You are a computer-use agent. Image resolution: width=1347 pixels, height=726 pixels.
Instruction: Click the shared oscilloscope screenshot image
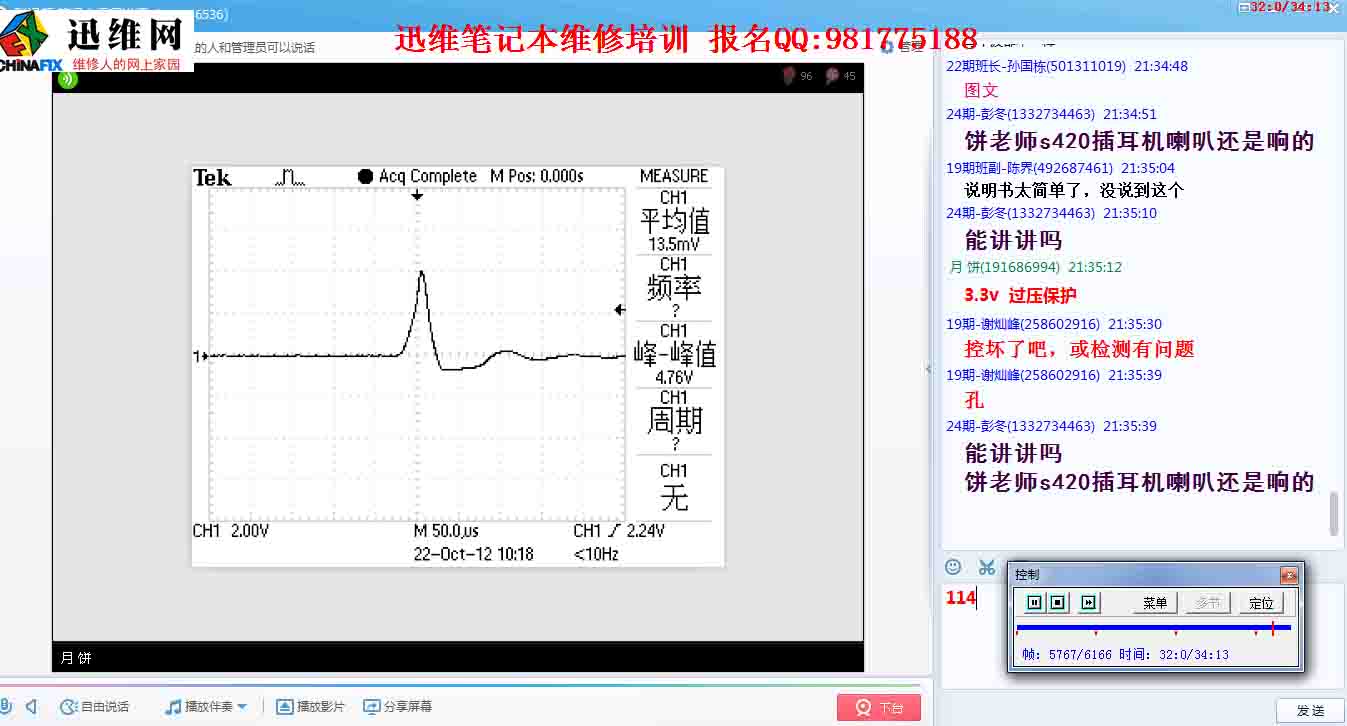[x=457, y=365]
